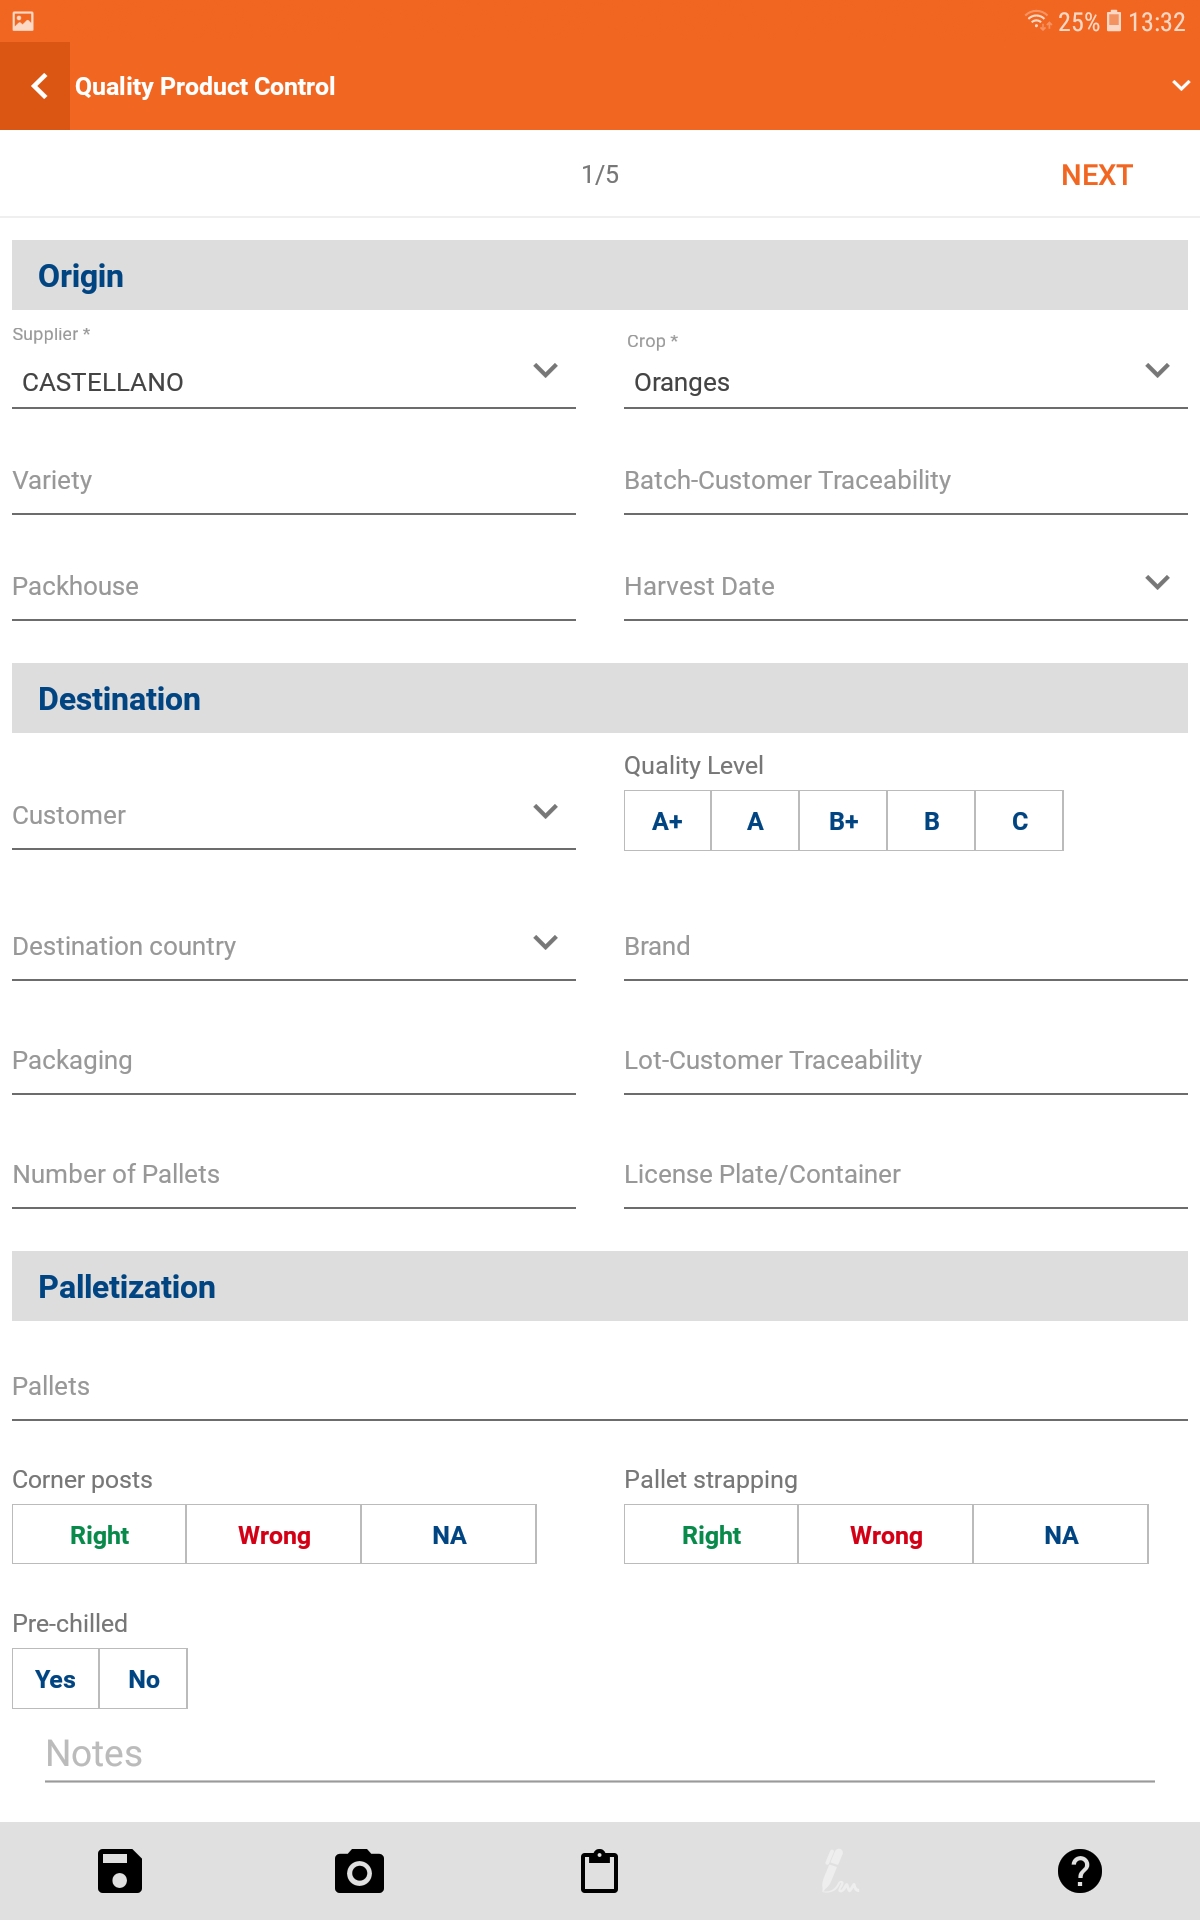Open the camera to take photo

click(x=359, y=1871)
